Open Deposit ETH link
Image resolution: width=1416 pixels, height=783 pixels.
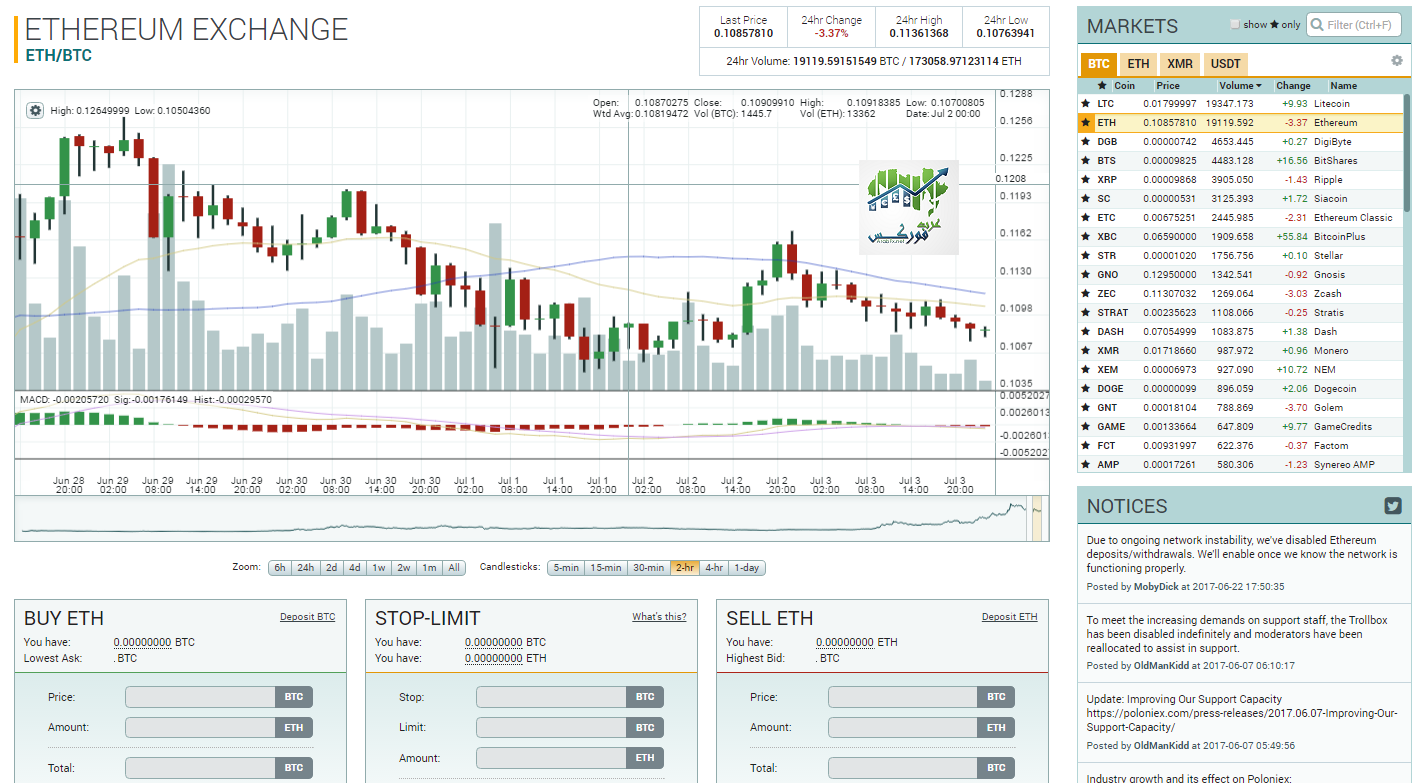pos(1009,617)
